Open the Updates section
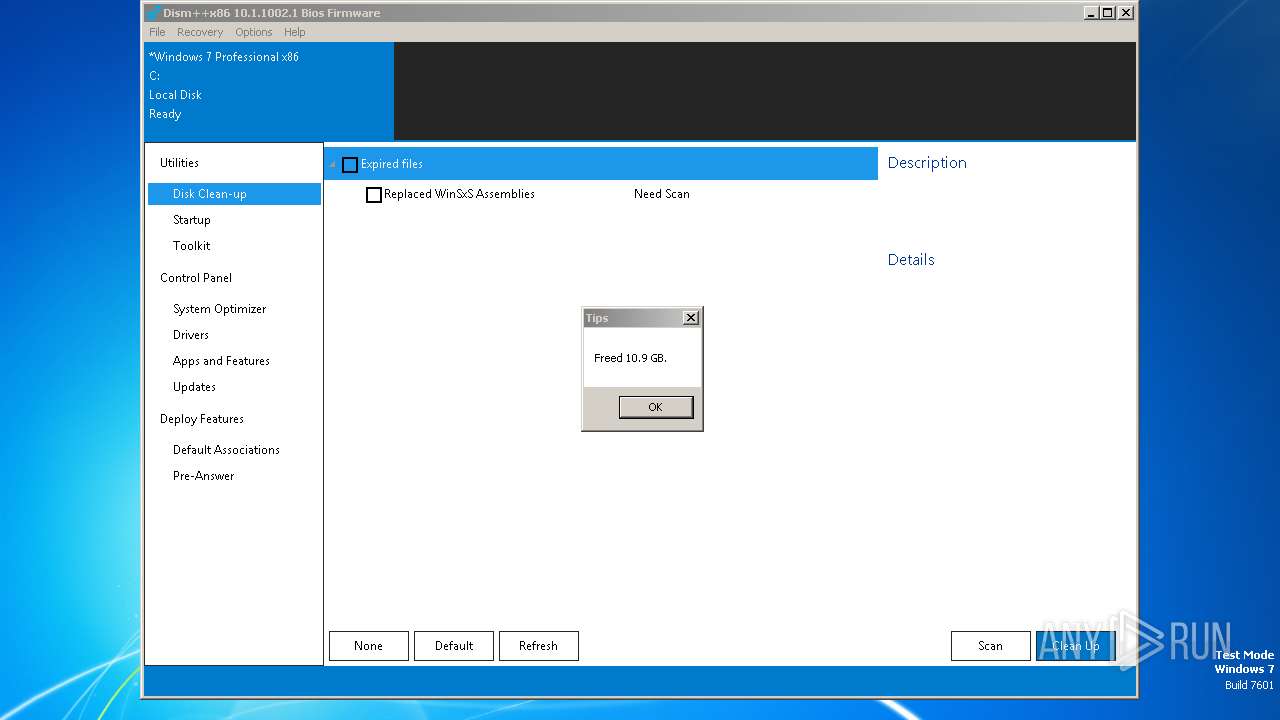This screenshot has width=1280, height=720. (194, 387)
